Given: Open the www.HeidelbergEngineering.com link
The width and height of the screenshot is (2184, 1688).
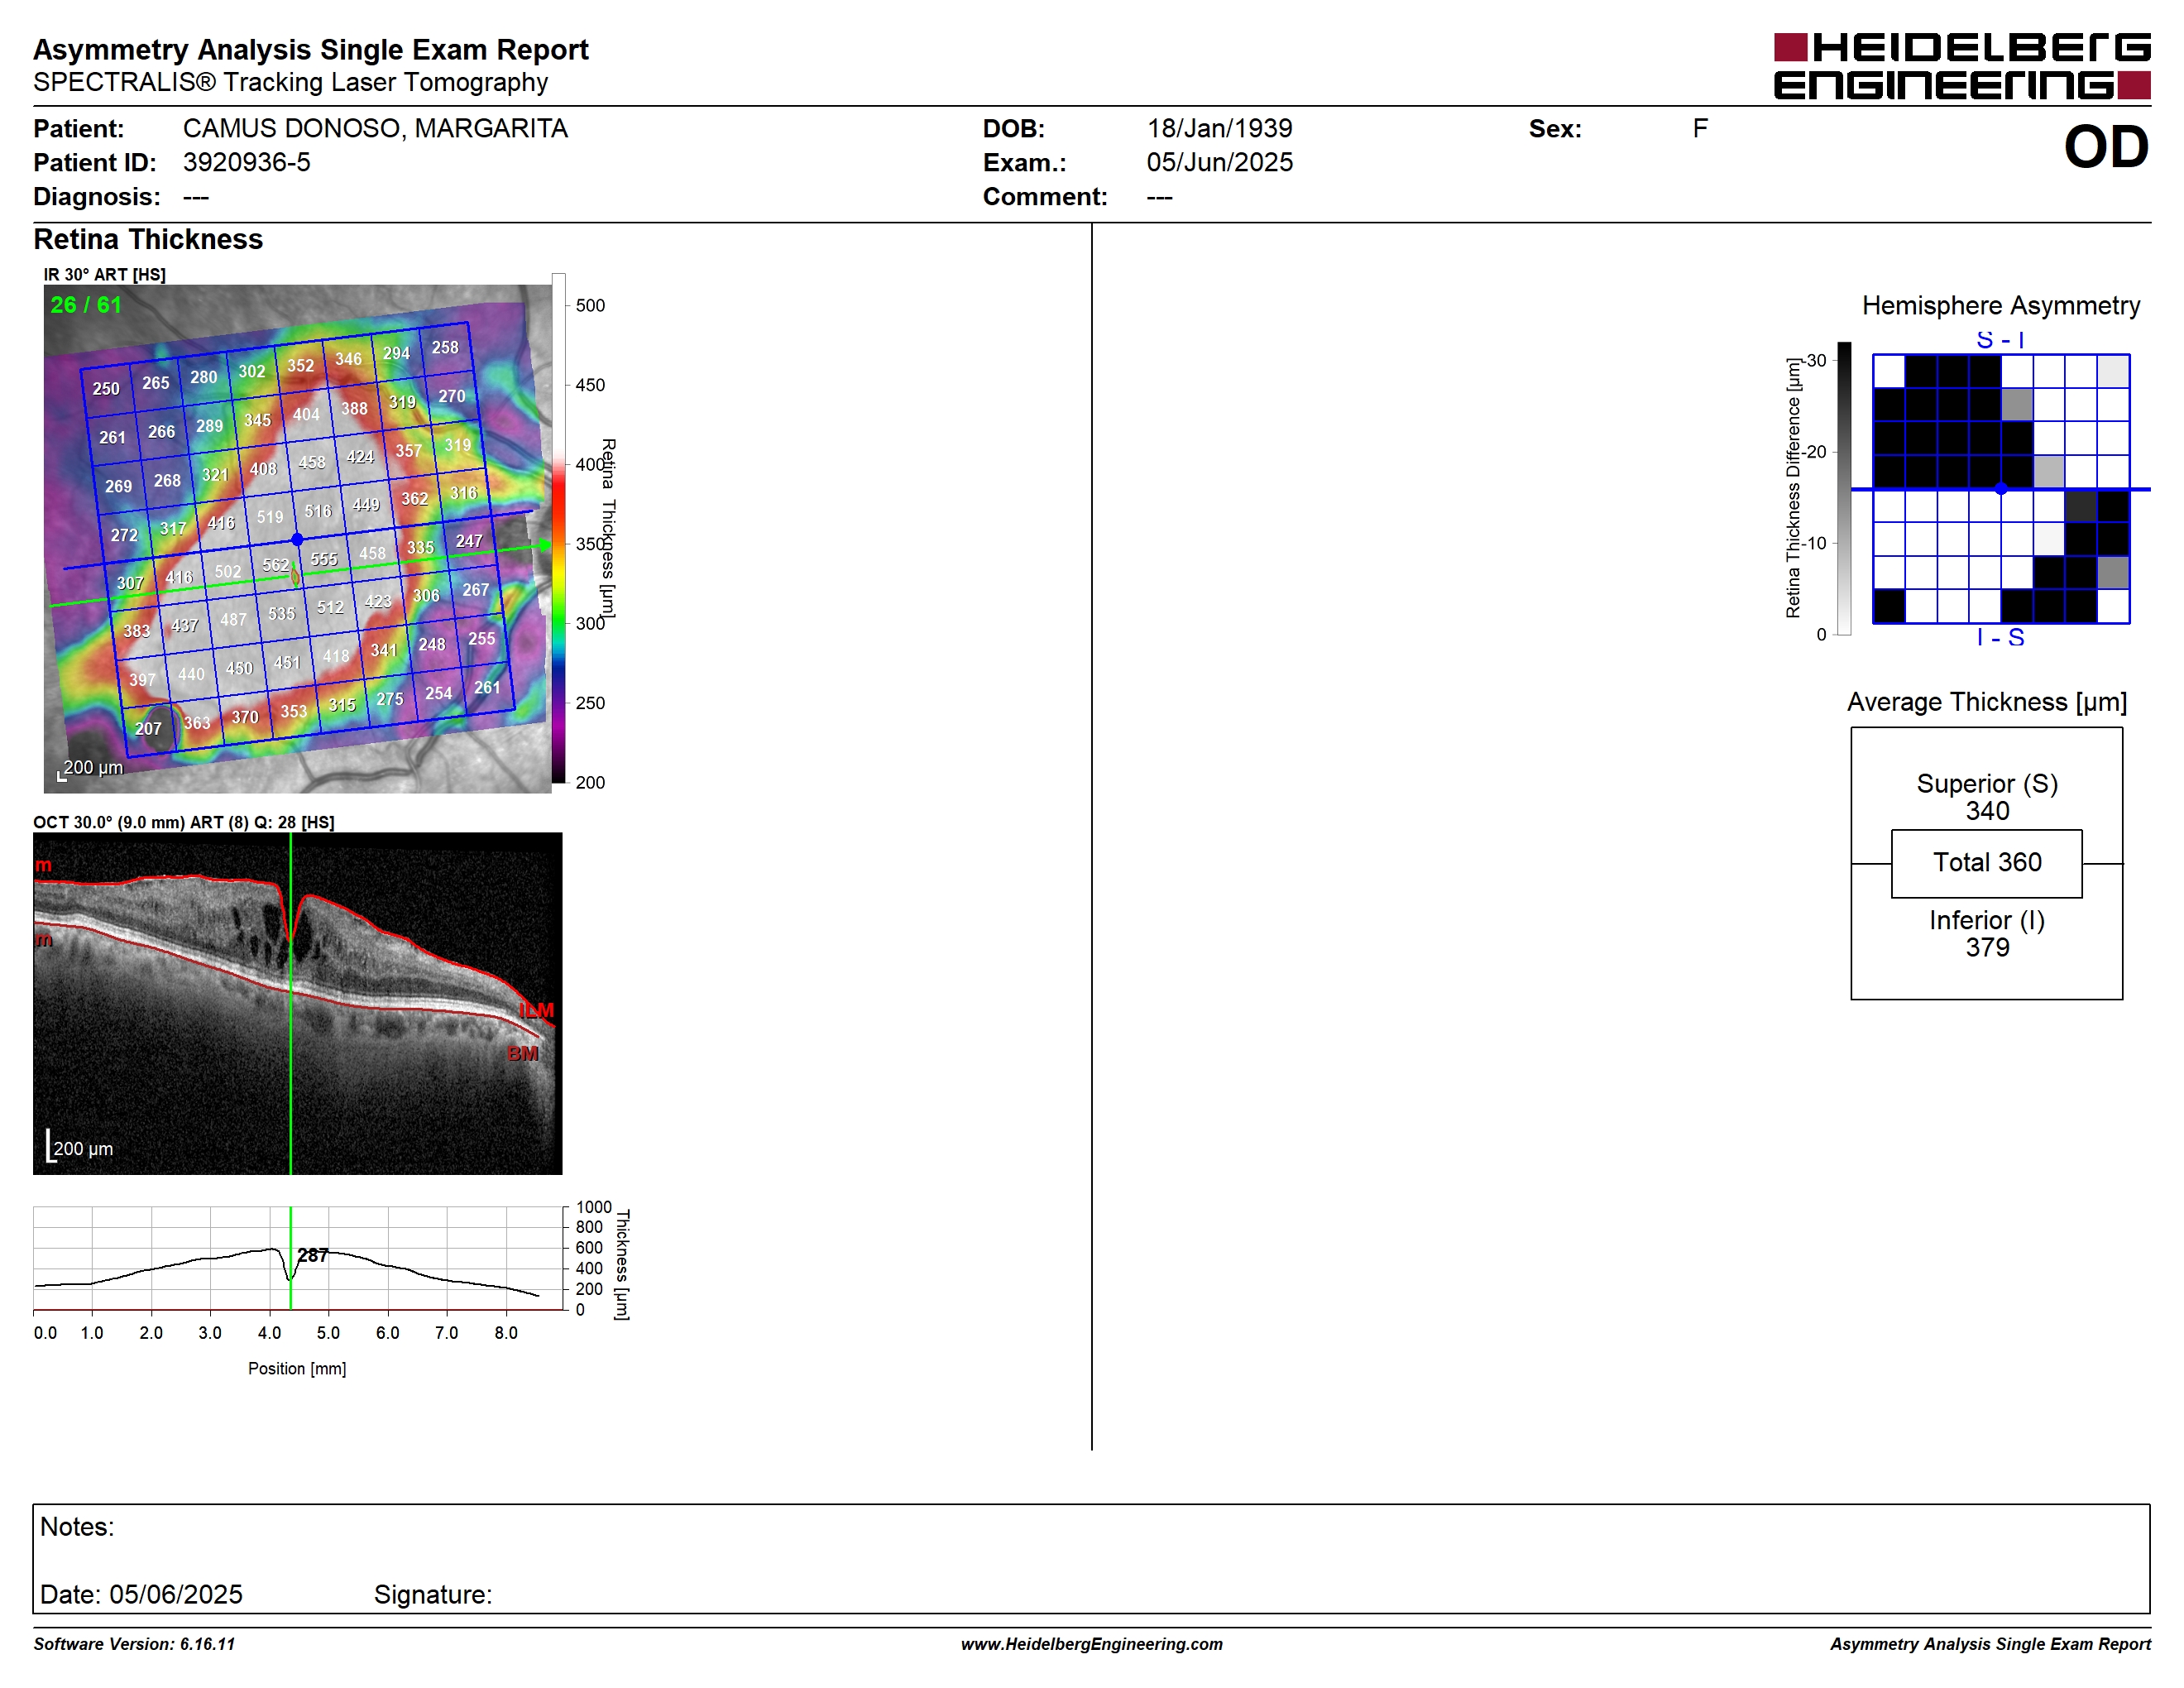Looking at the screenshot, I should click(x=1092, y=1645).
